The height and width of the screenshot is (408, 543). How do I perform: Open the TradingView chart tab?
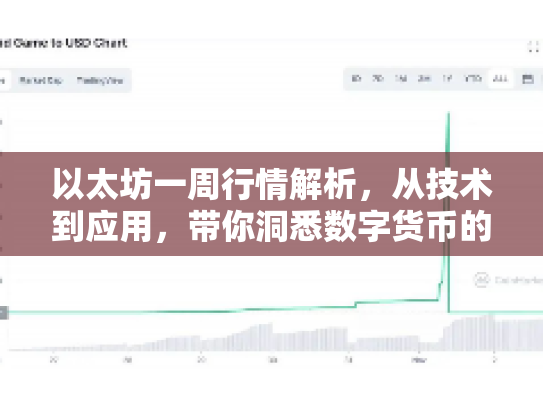(100, 81)
